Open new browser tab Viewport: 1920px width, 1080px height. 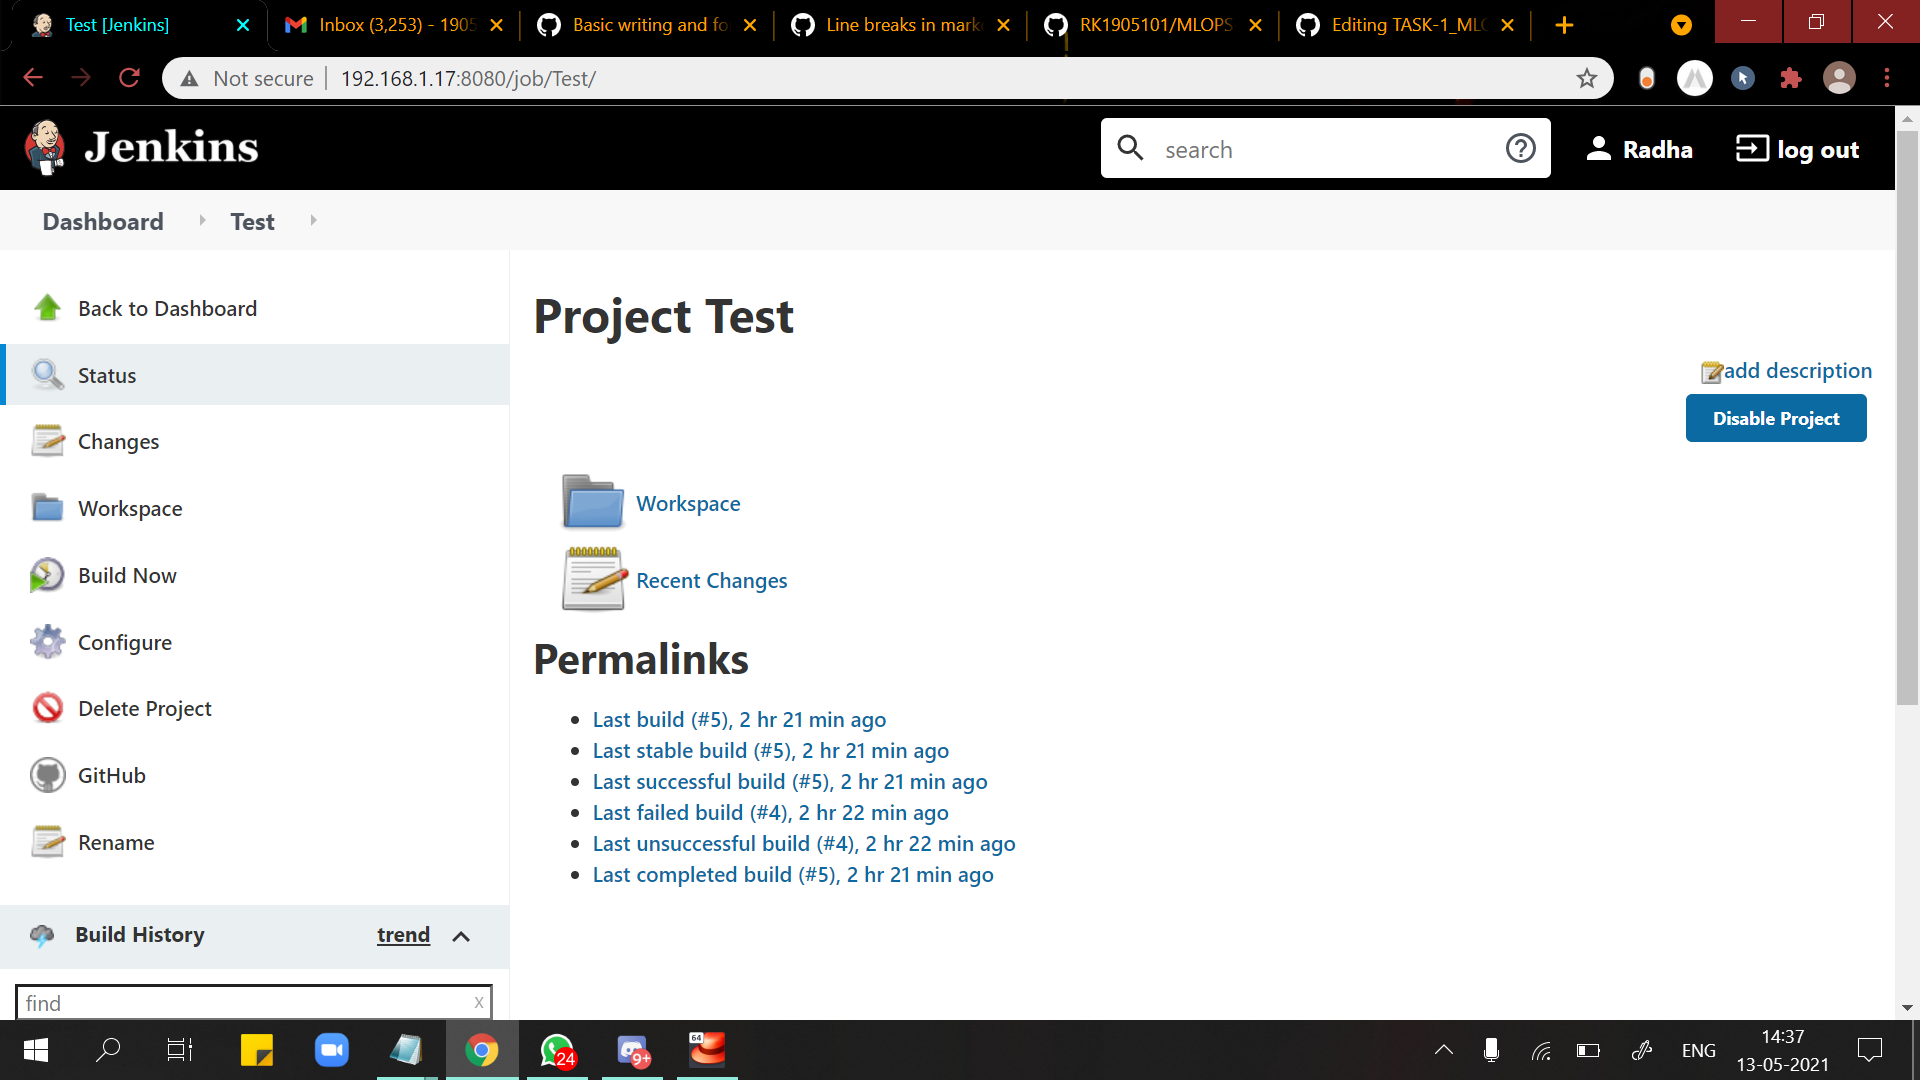click(1564, 25)
